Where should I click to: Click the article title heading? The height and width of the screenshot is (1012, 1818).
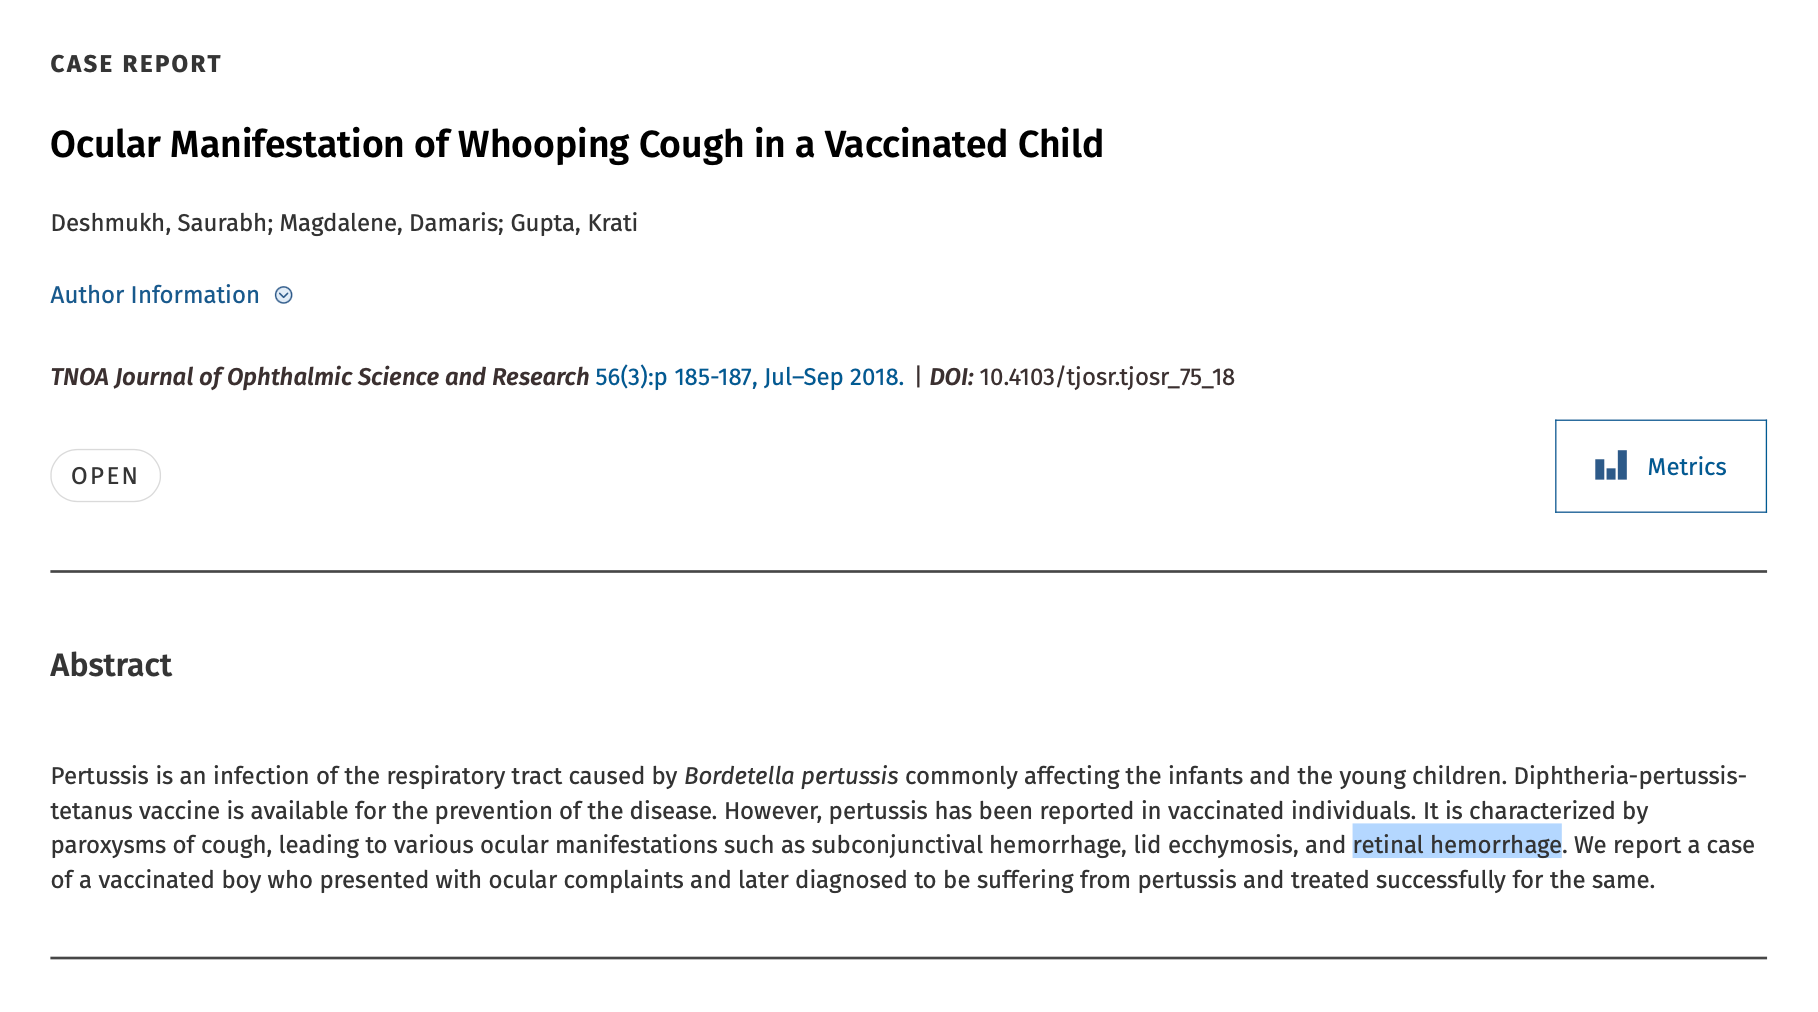tap(577, 144)
